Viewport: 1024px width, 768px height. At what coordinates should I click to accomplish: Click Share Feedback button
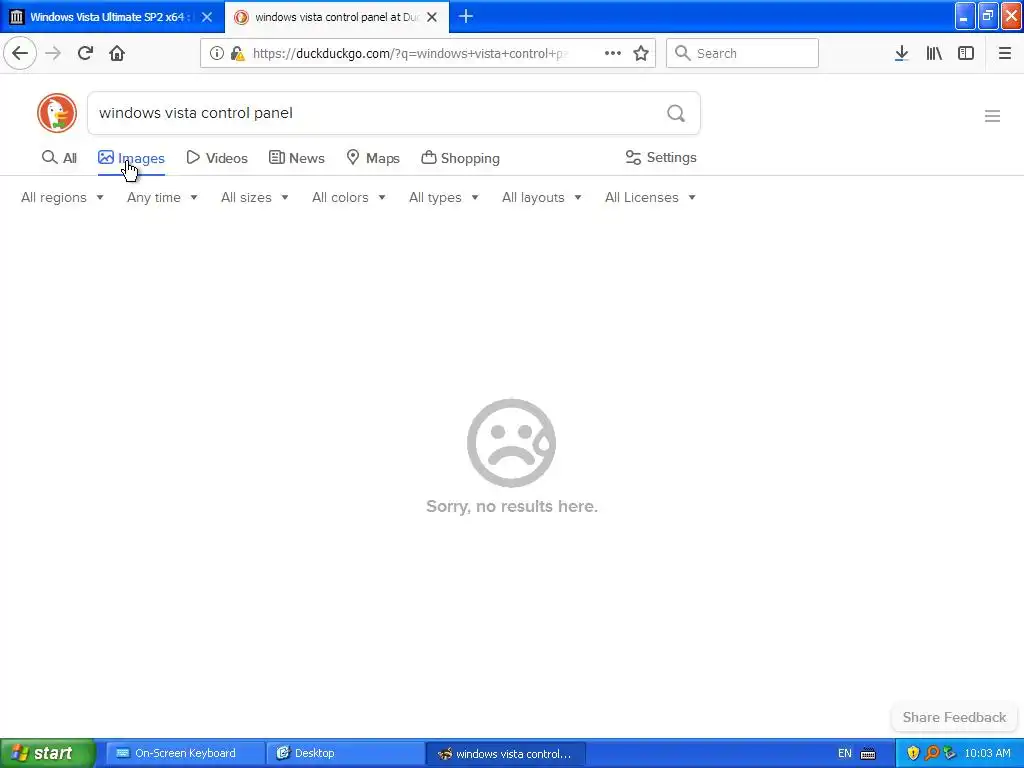(x=954, y=717)
